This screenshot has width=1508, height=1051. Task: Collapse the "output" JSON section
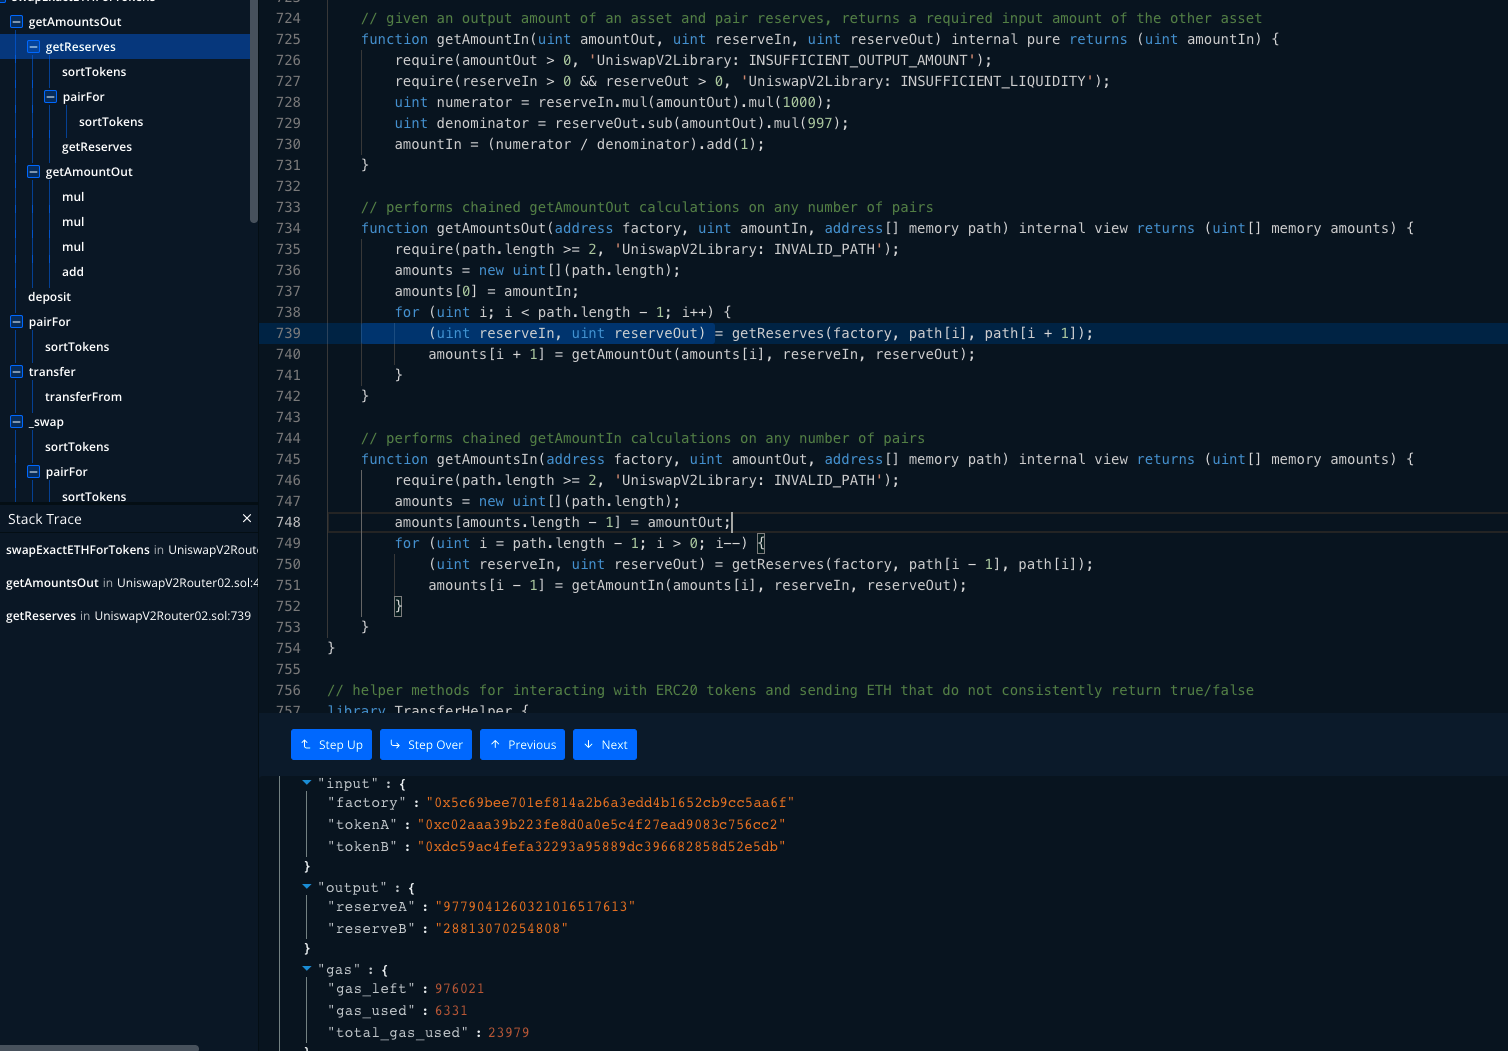[x=307, y=887]
